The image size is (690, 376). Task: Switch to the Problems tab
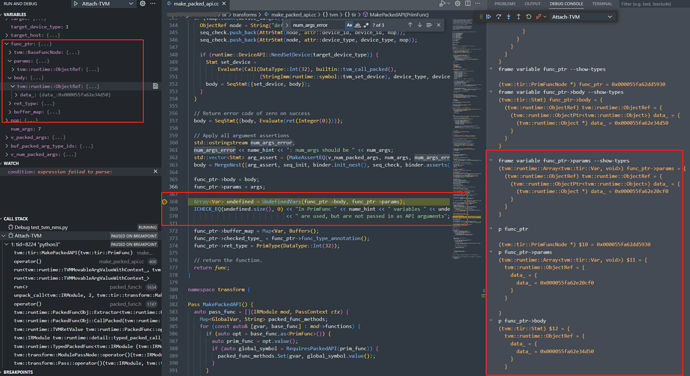point(505,4)
